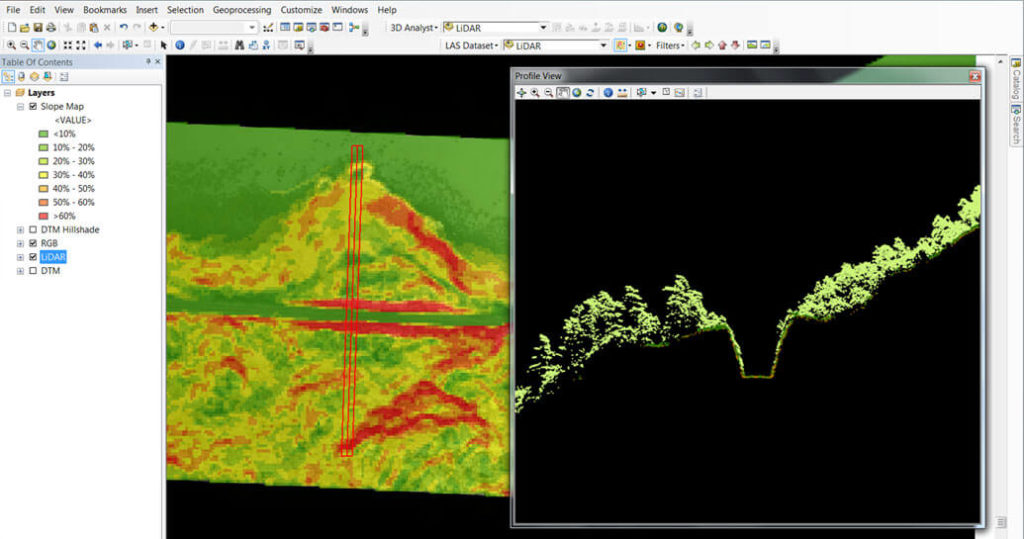Click Zoom In in Profile View window
The width and height of the screenshot is (1024, 539).
click(535, 93)
